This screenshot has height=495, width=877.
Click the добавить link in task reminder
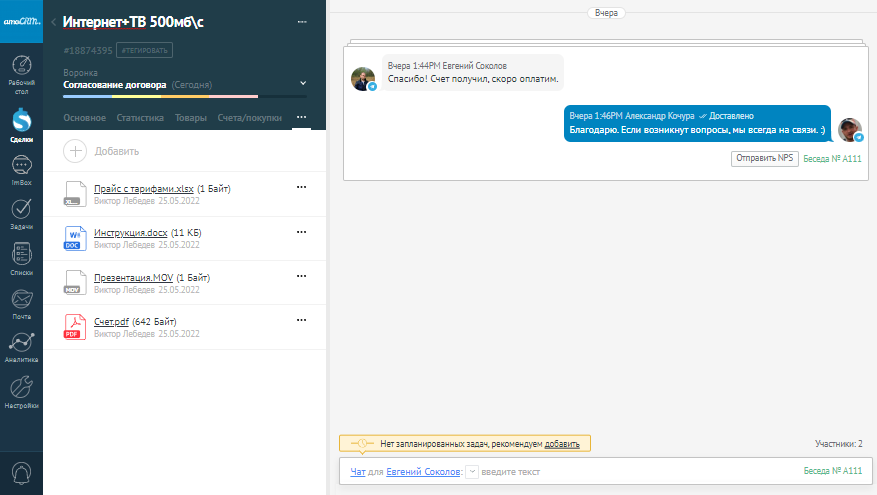point(561,443)
